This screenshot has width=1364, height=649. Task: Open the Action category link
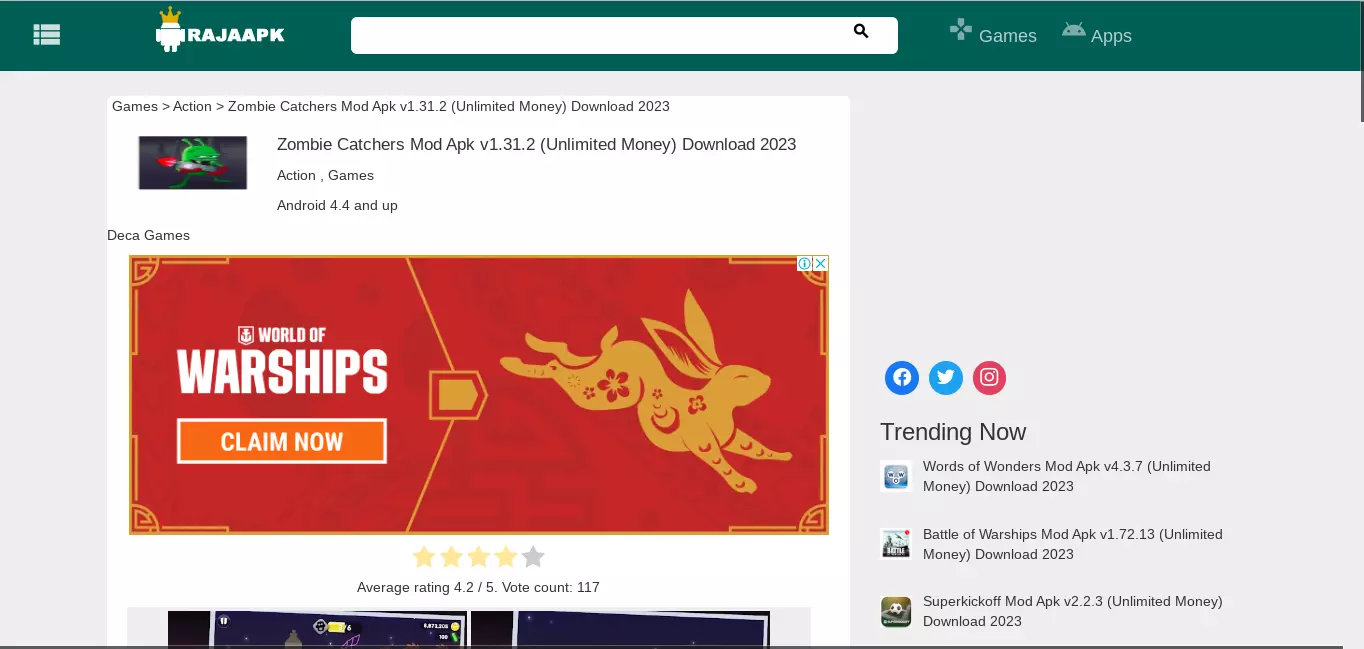(296, 175)
